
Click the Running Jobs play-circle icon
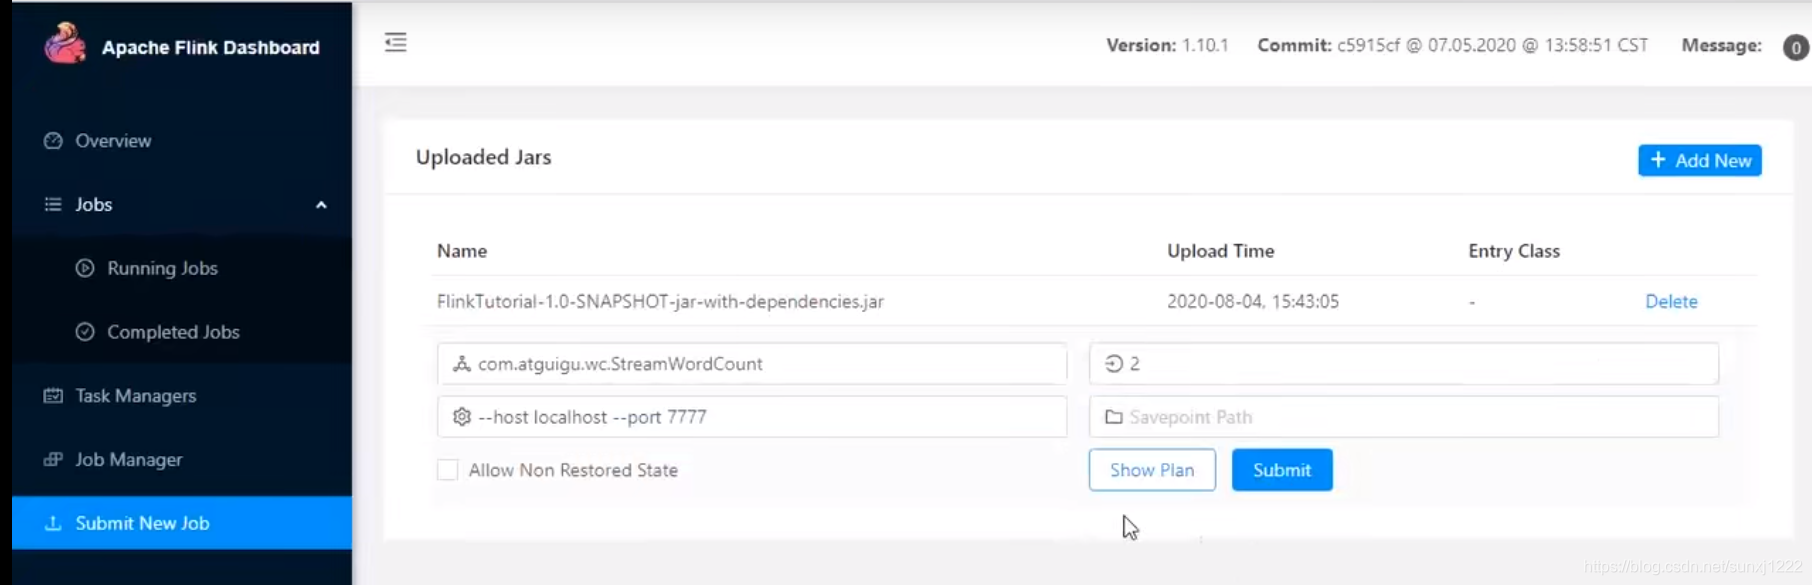[x=85, y=268]
